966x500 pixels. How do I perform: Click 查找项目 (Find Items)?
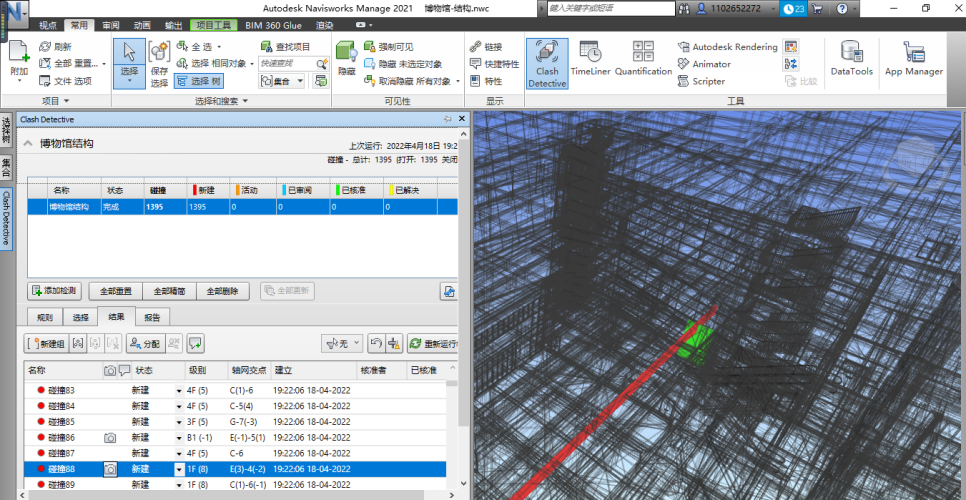(x=285, y=47)
